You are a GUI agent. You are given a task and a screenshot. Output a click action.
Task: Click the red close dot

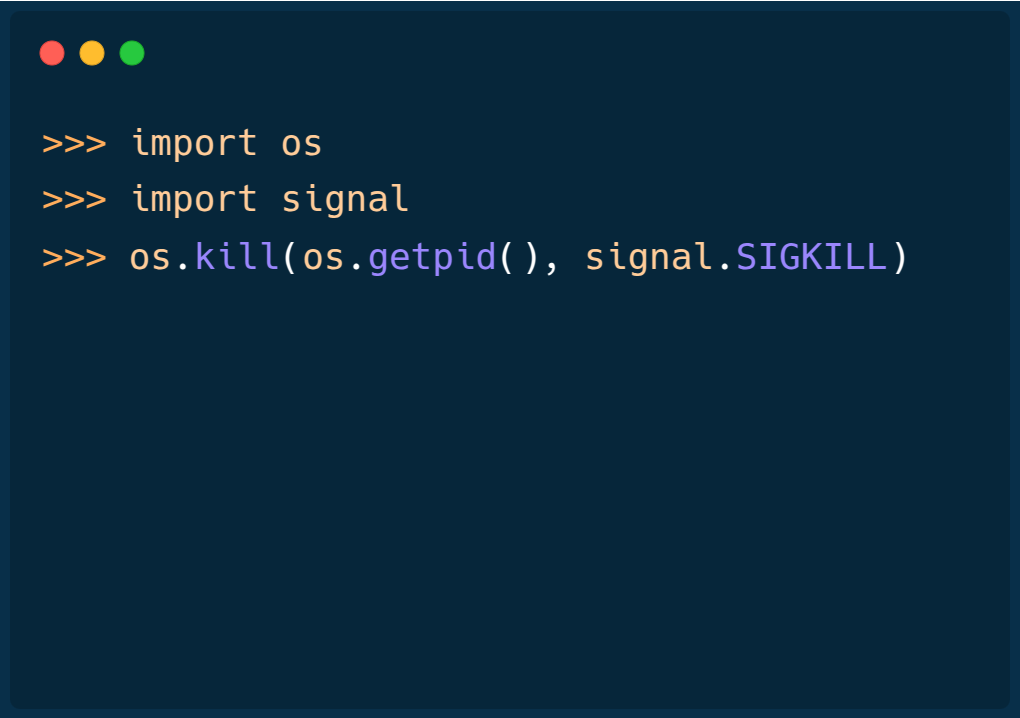pos(52,53)
